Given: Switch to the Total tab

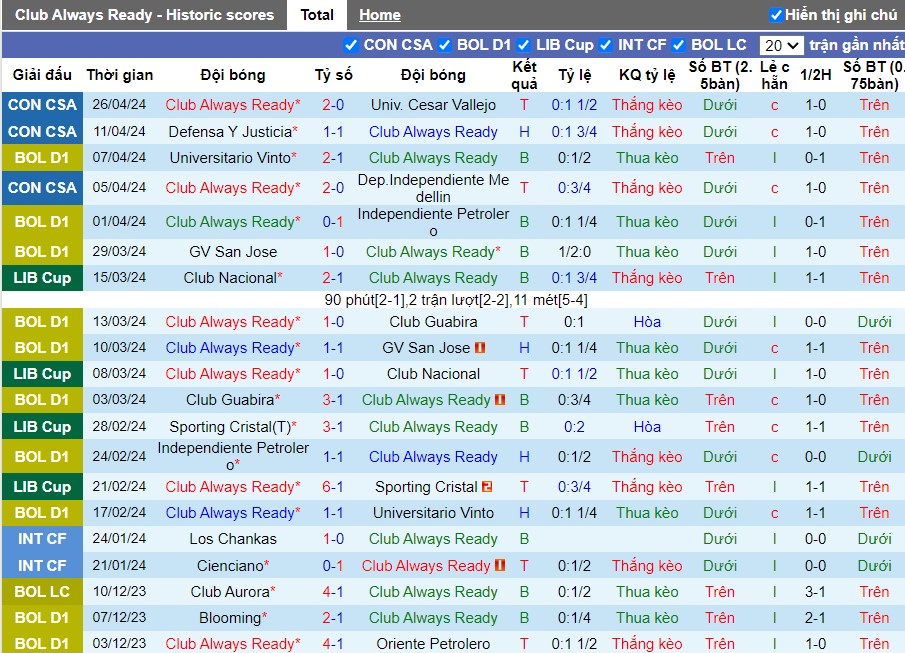Looking at the screenshot, I should click(x=317, y=15).
